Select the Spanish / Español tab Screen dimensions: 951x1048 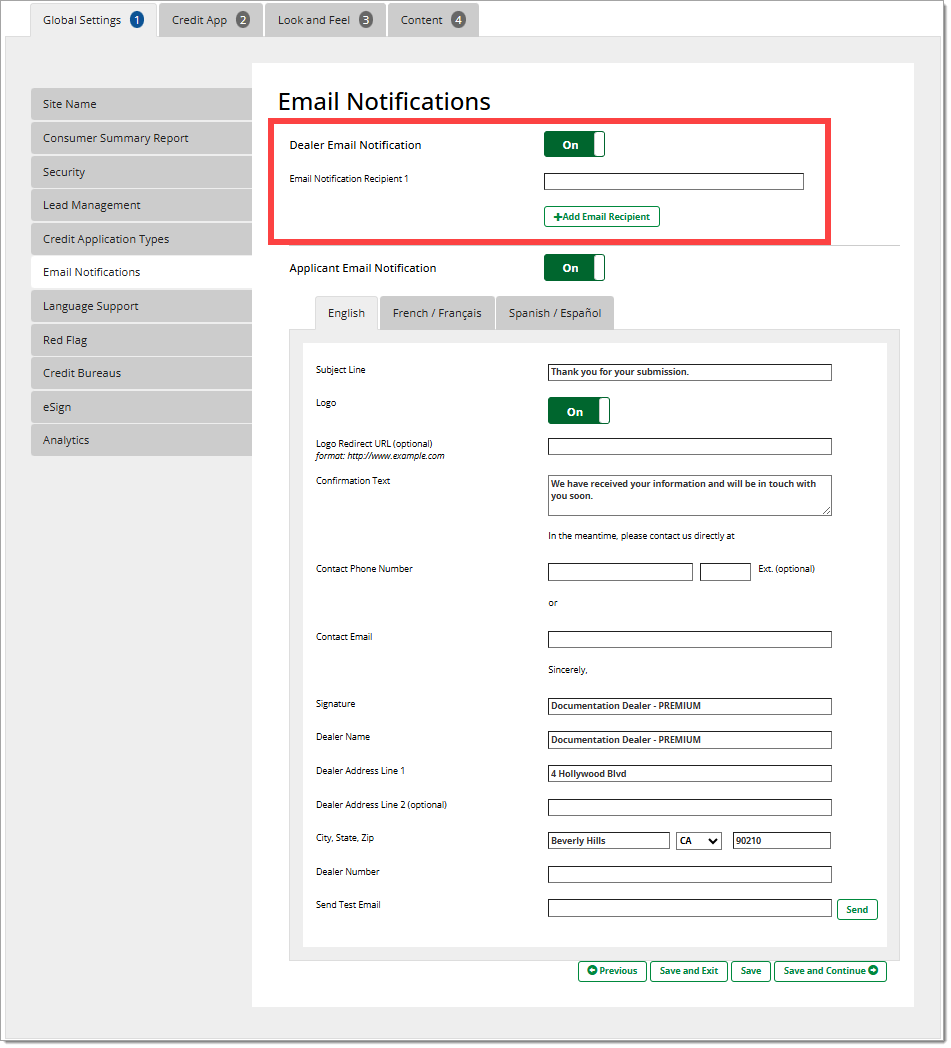[x=554, y=313]
